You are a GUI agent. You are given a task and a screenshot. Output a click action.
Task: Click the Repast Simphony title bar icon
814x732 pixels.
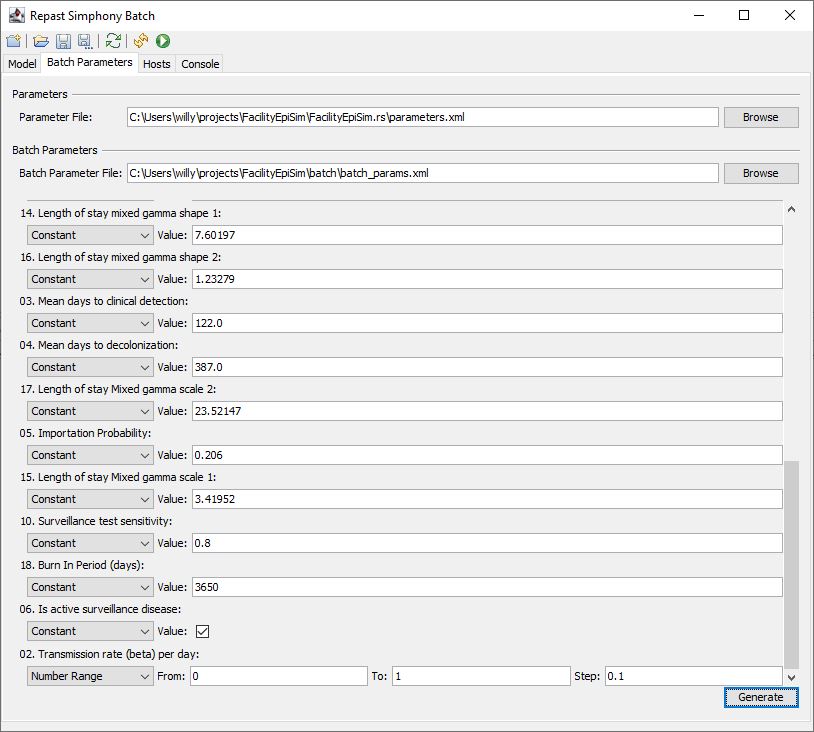tap(15, 15)
